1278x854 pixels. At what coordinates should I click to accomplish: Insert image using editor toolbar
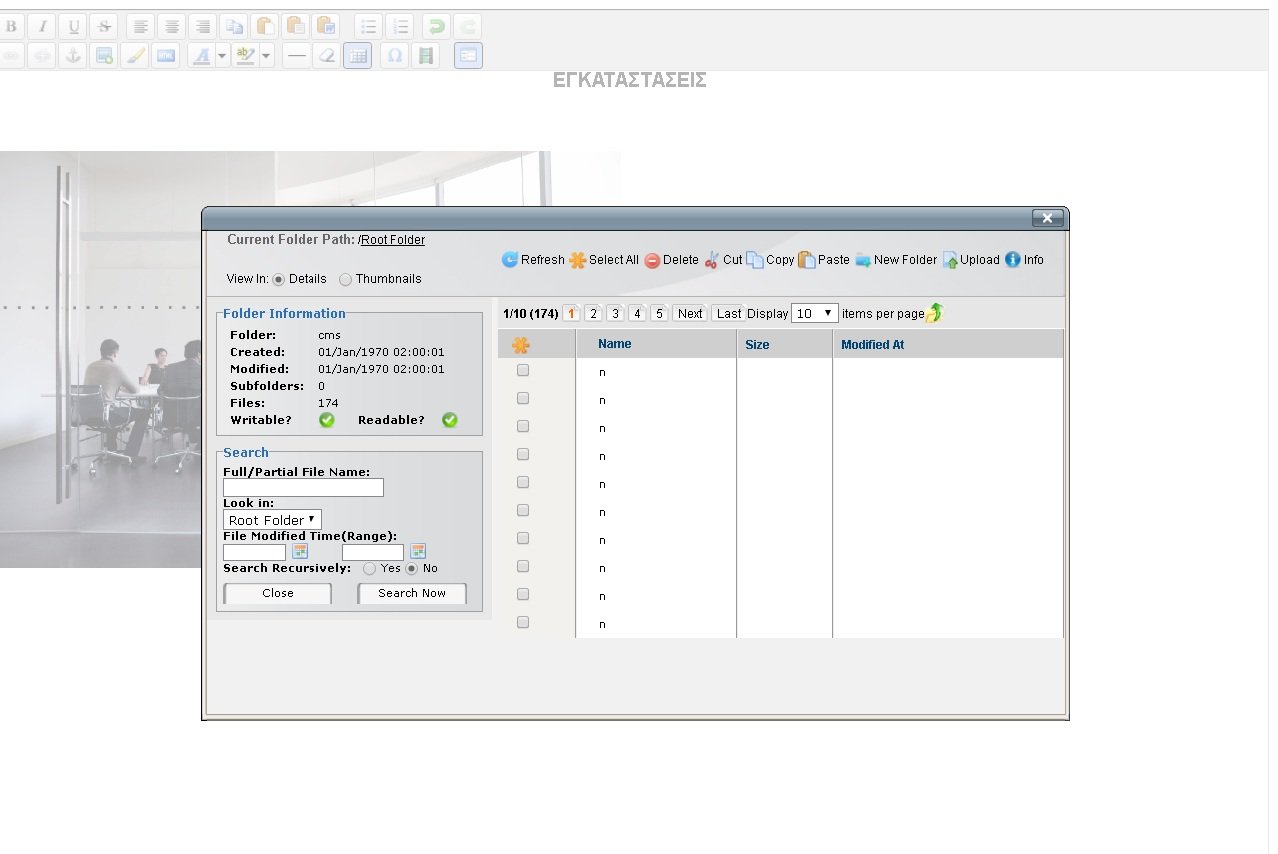[103, 56]
